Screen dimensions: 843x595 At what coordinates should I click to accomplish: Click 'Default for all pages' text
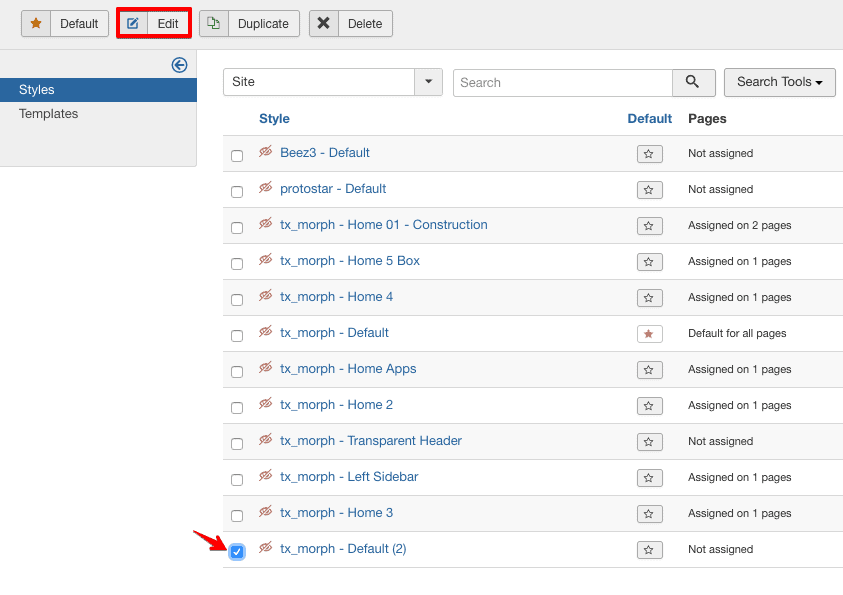(737, 333)
